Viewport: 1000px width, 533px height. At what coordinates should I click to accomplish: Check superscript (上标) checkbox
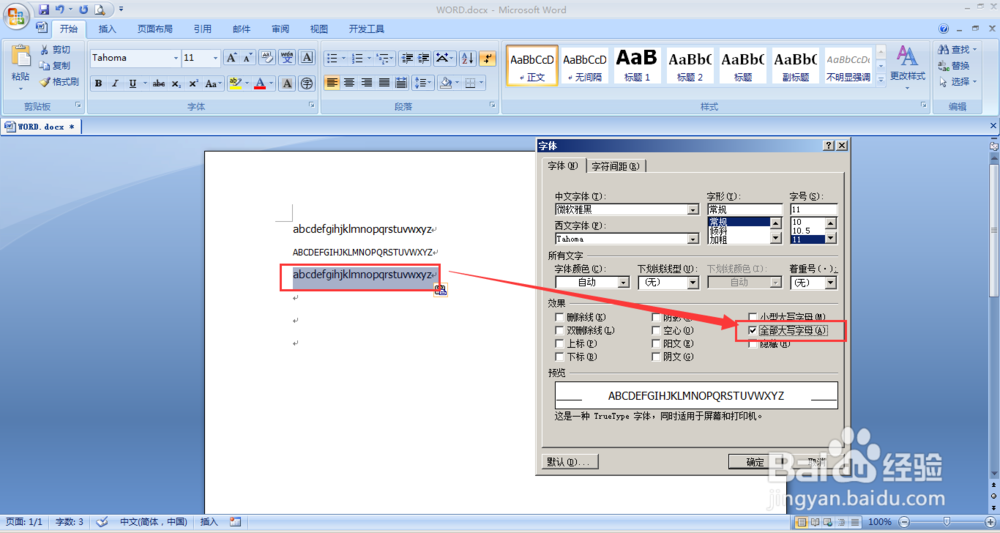coord(559,344)
